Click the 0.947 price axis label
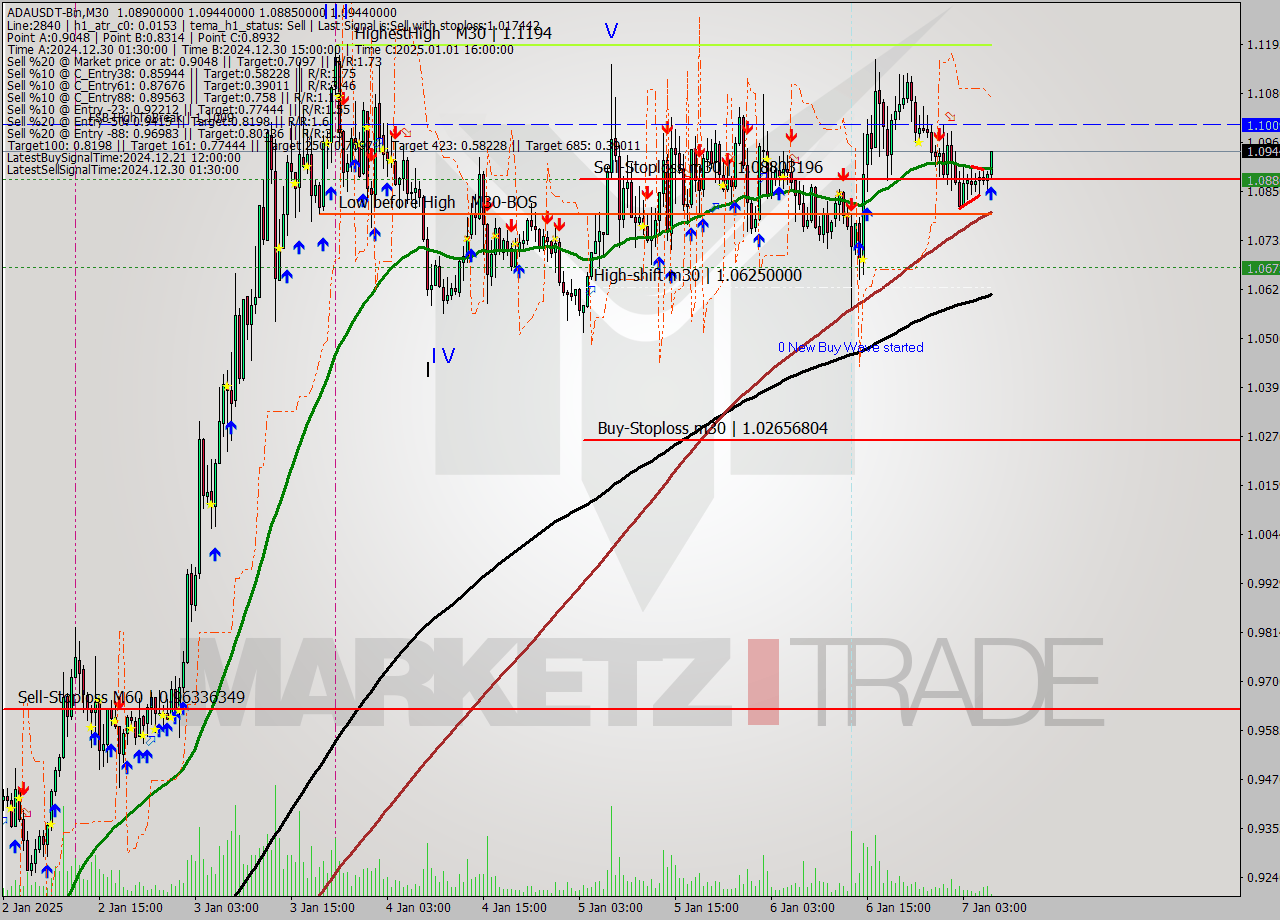 (1262, 780)
